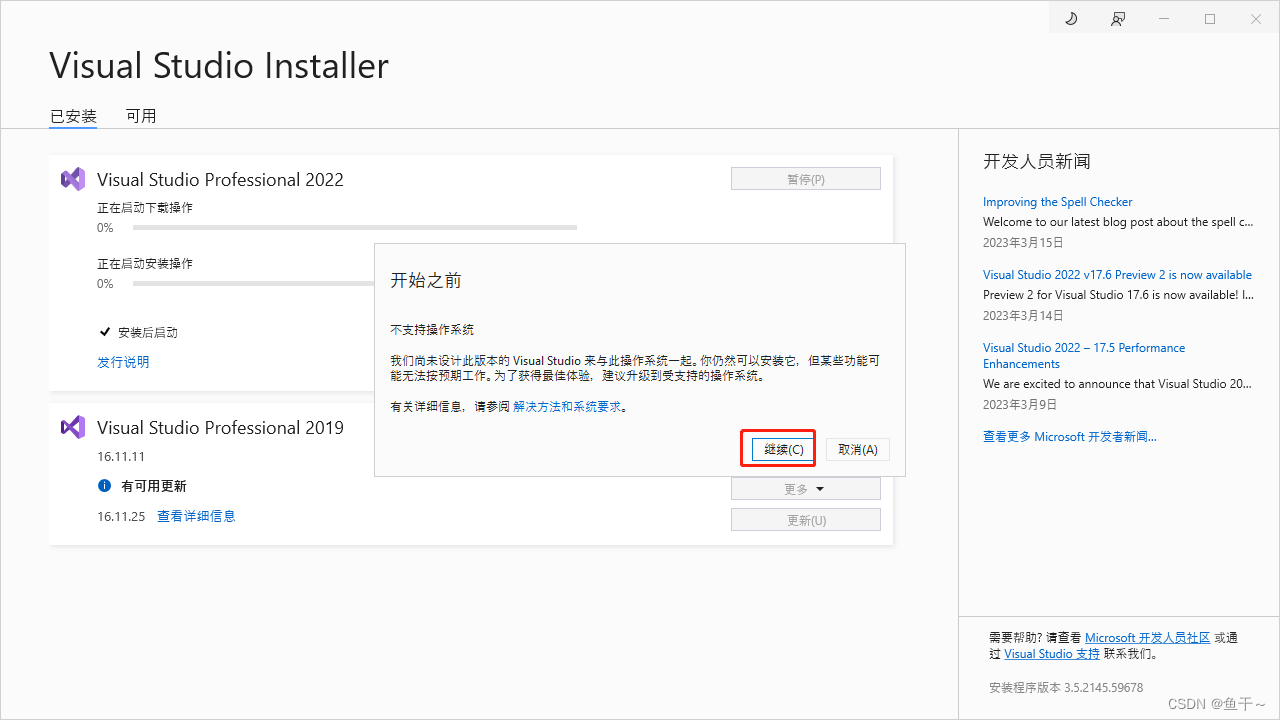Toggle the moon theme icon in title bar
This screenshot has width=1280, height=720.
tap(1071, 19)
